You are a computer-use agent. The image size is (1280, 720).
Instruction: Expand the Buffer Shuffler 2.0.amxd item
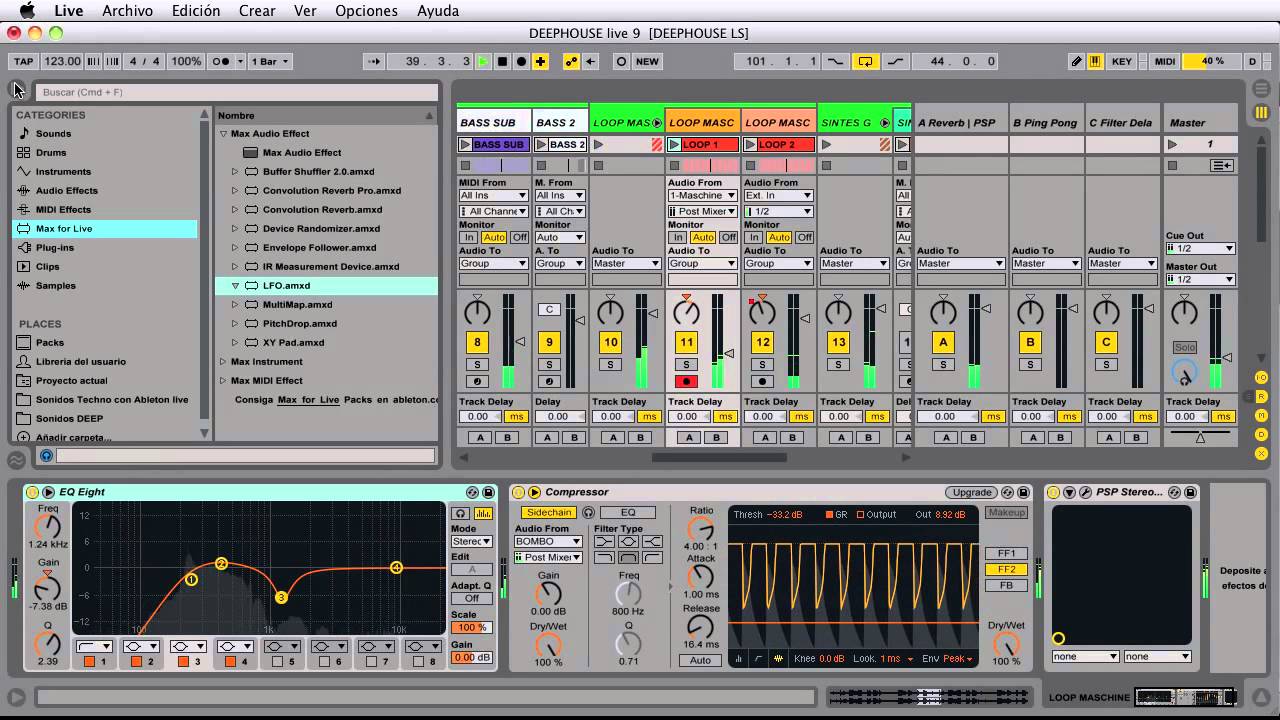(236, 171)
